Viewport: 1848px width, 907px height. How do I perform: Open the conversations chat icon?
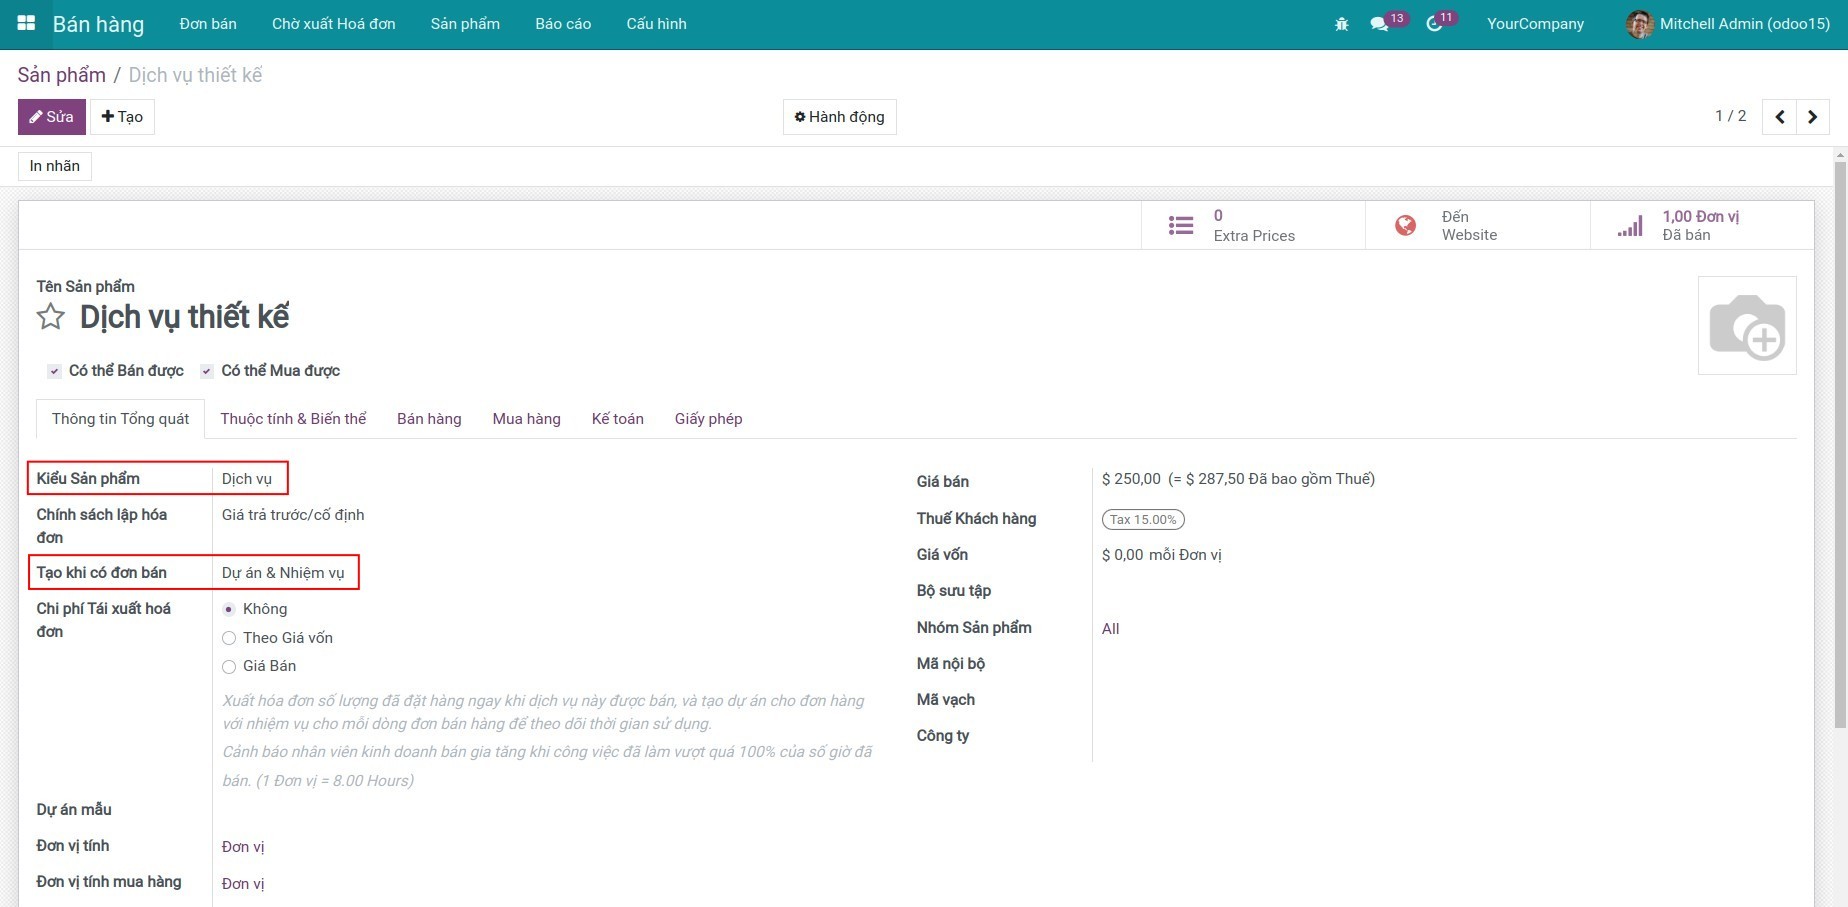tap(1379, 24)
